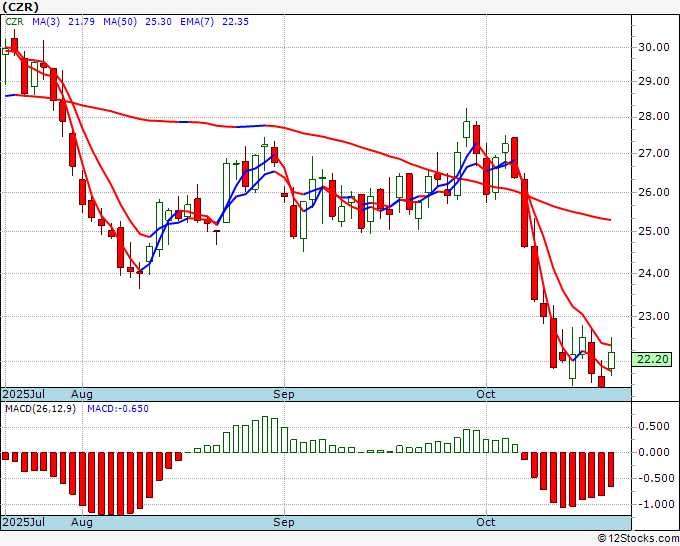
Task: Click Aug on the price chart axis
Action: pos(82,394)
